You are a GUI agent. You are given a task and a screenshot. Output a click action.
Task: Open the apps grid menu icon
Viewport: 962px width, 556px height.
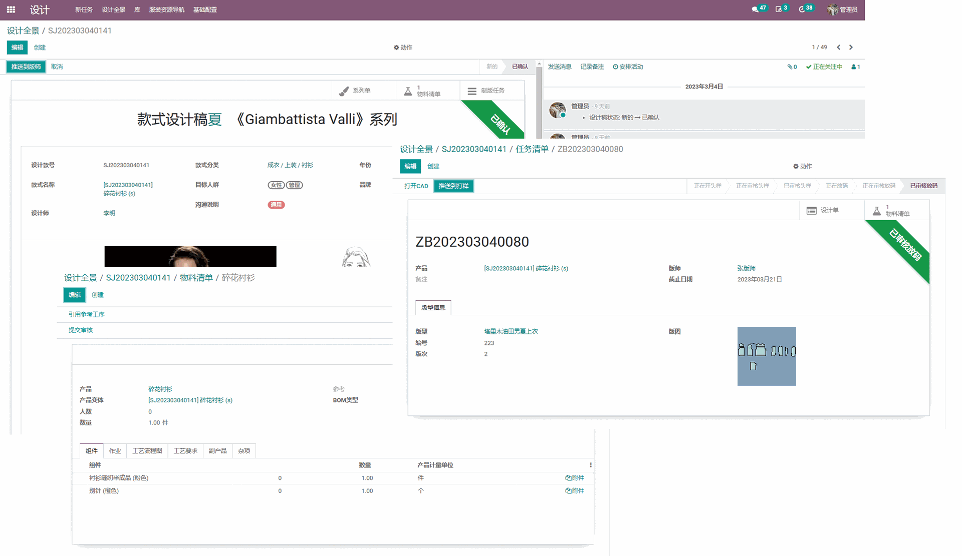tap(12, 9)
